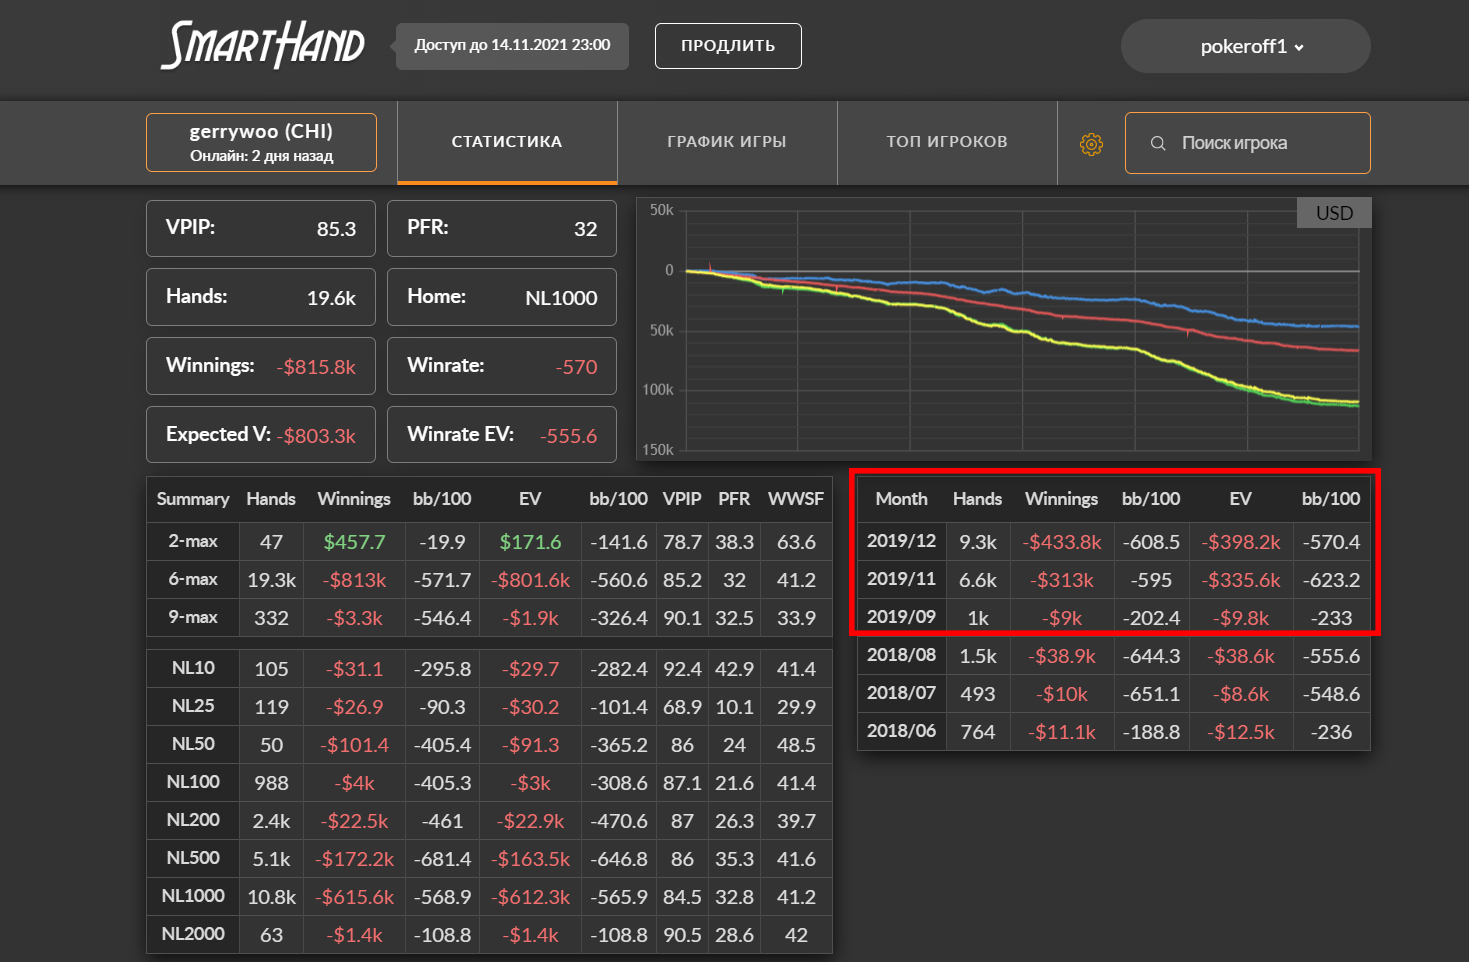Go to the ТОП ИГРОКОВ tab

click(947, 142)
